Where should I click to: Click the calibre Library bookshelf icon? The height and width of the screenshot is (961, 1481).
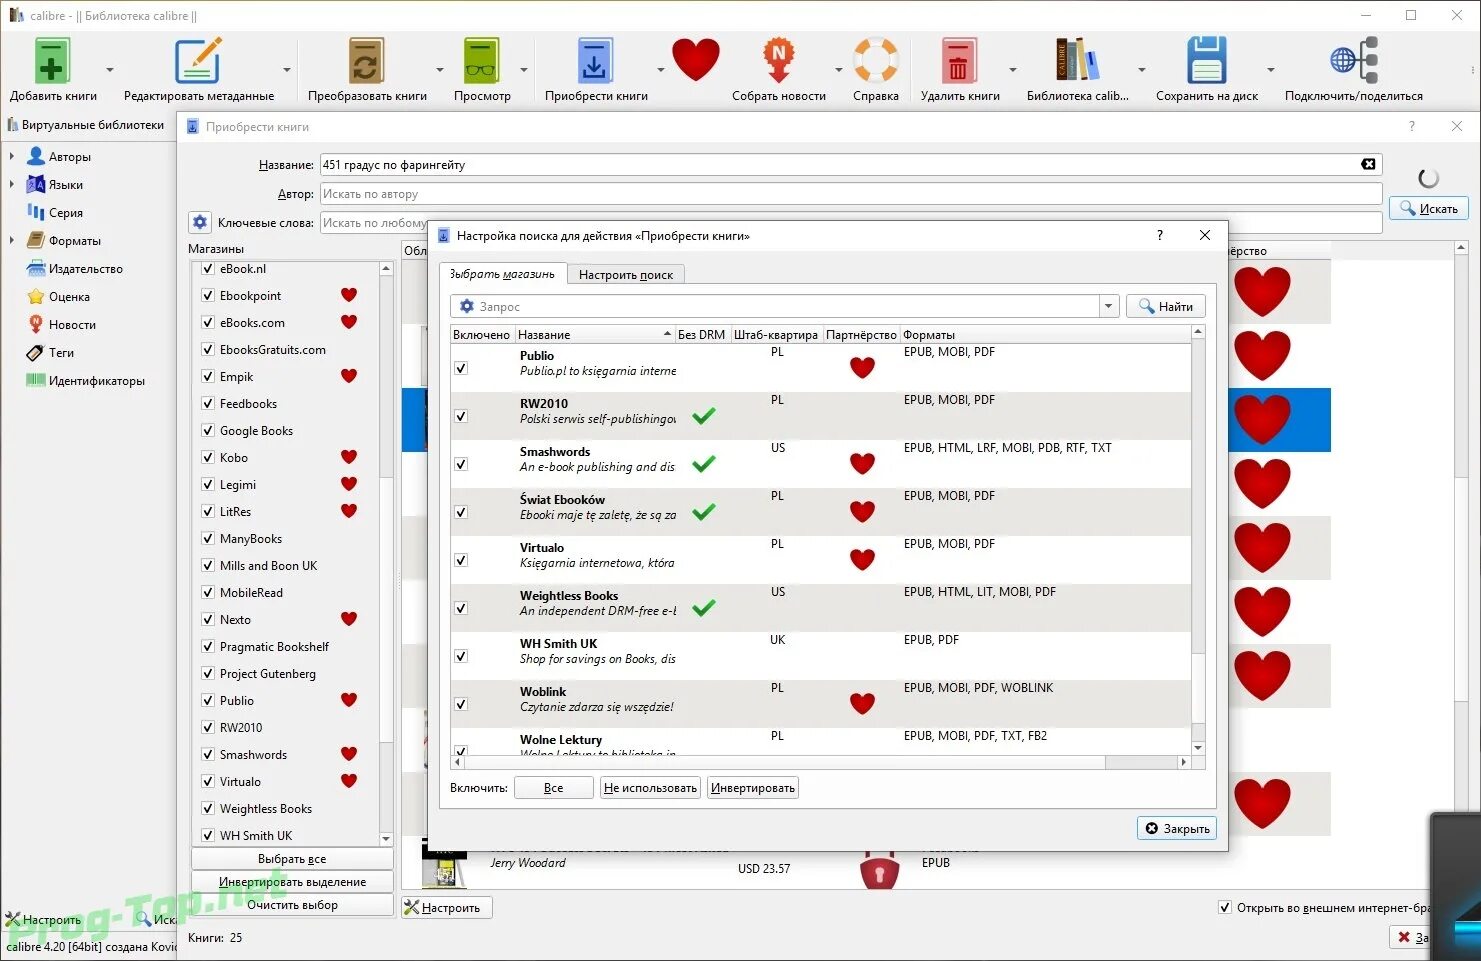[x=1077, y=60]
